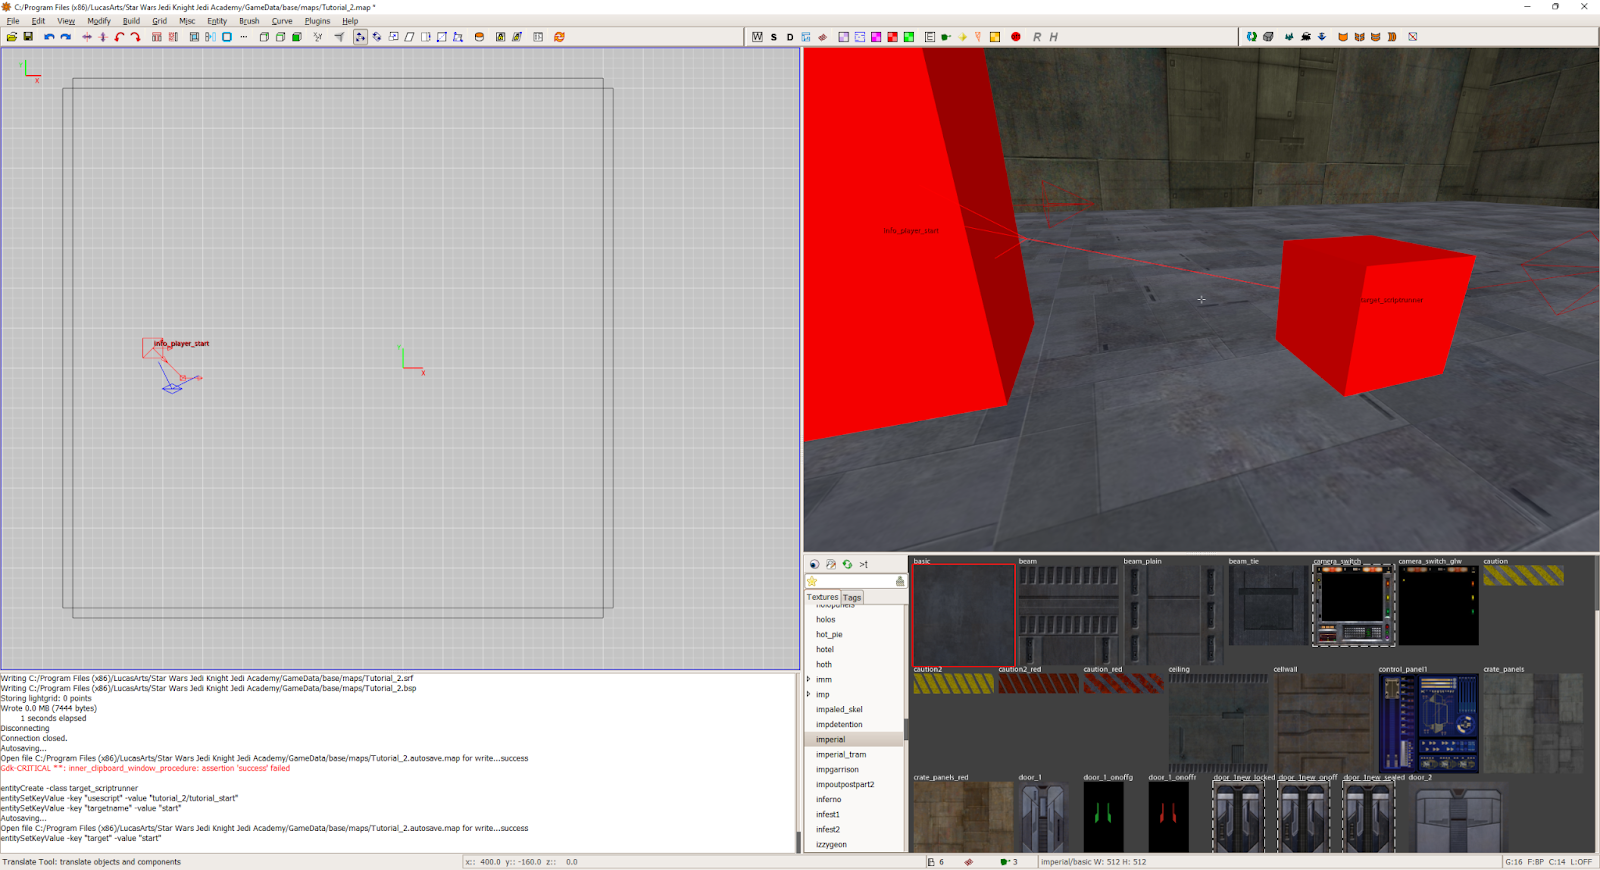Click the red clockwise rotate arrow
Image resolution: width=1600 pixels, height=870 pixels.
[135, 37]
